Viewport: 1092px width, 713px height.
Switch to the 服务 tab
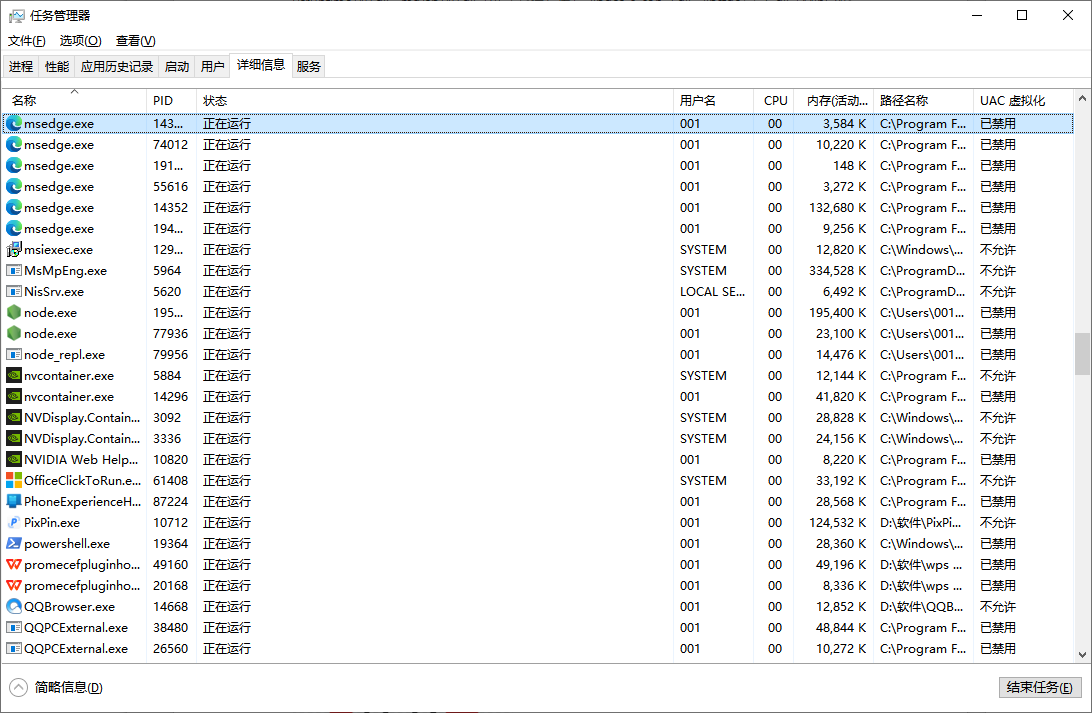pyautogui.click(x=309, y=66)
